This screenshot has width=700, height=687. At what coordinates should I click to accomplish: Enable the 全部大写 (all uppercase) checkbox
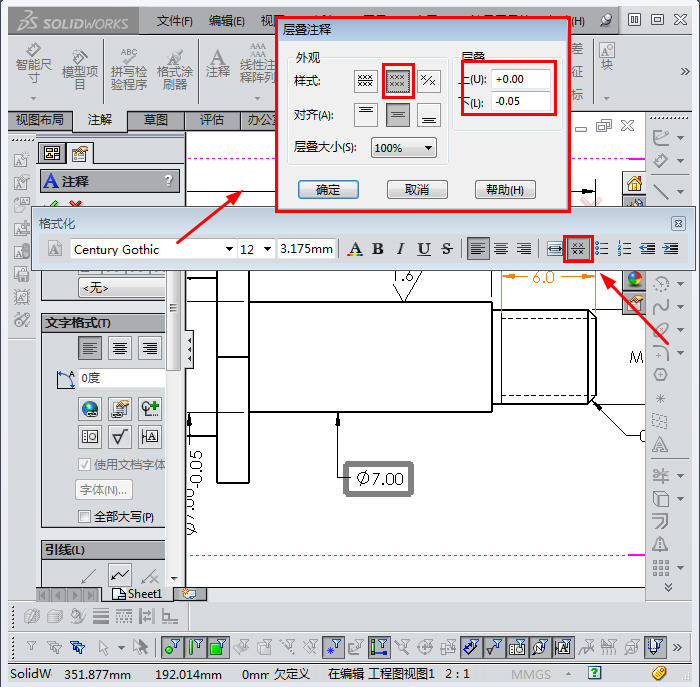tap(85, 517)
